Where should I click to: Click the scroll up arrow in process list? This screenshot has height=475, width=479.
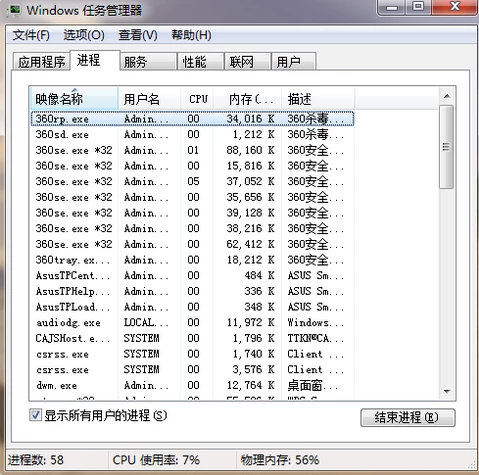tap(447, 96)
